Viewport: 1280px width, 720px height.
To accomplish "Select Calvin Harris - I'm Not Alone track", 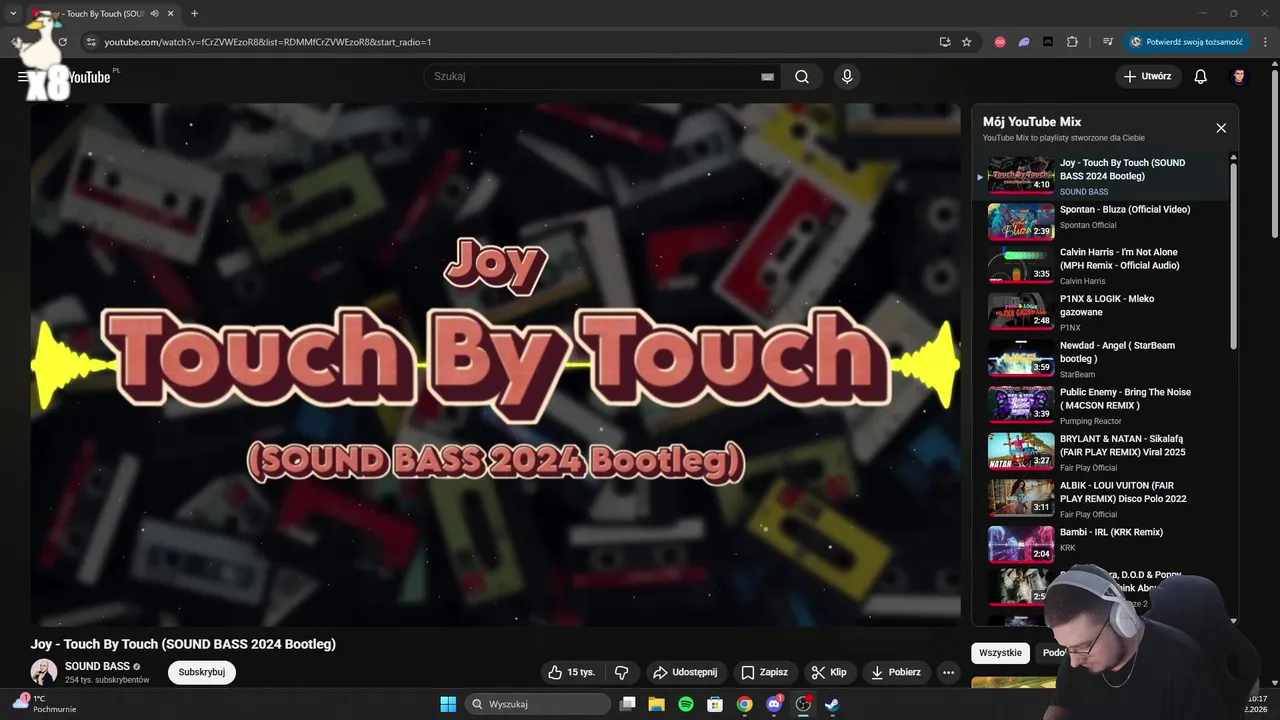I will (1100, 266).
